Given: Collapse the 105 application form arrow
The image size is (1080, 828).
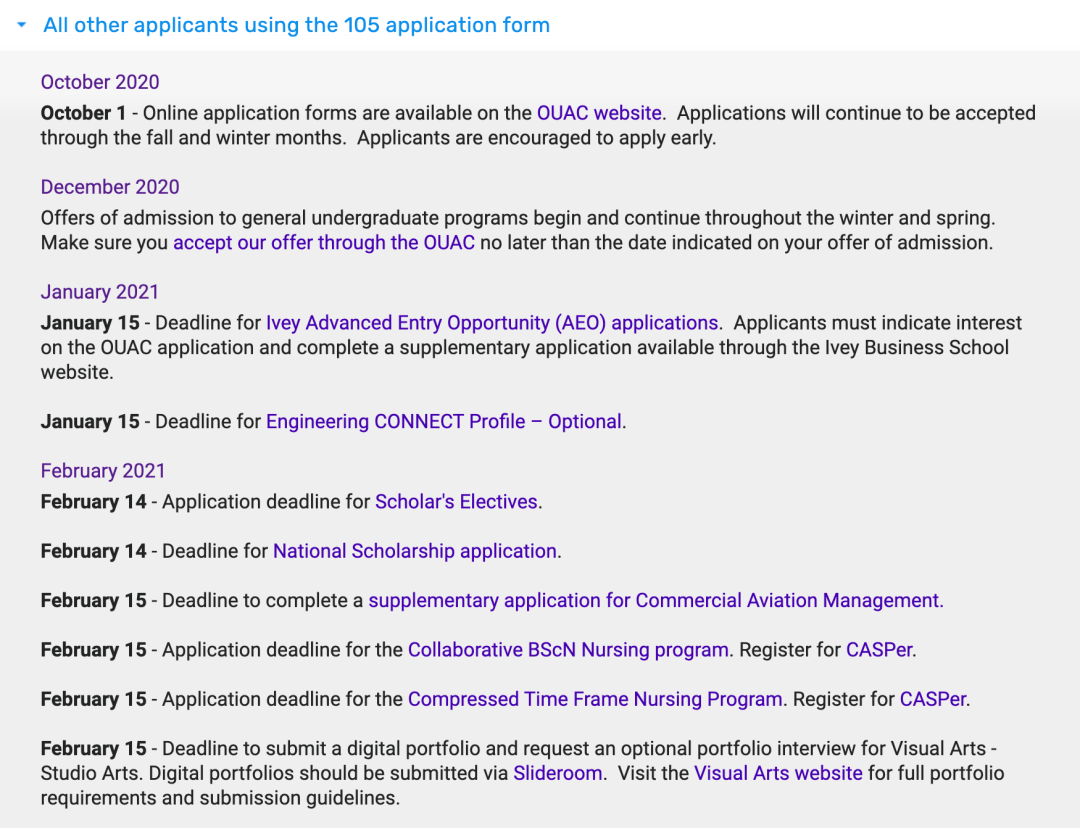Looking at the screenshot, I should [x=21, y=25].
